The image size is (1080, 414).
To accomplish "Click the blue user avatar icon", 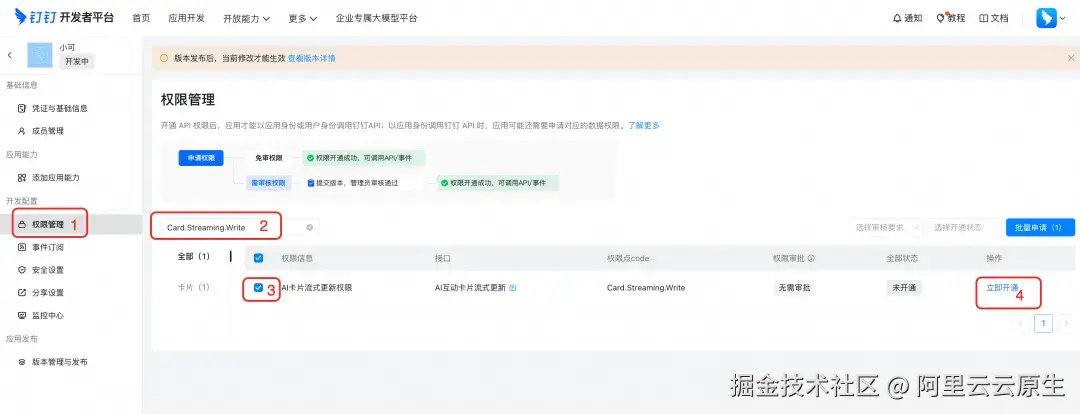I will [x=1046, y=18].
